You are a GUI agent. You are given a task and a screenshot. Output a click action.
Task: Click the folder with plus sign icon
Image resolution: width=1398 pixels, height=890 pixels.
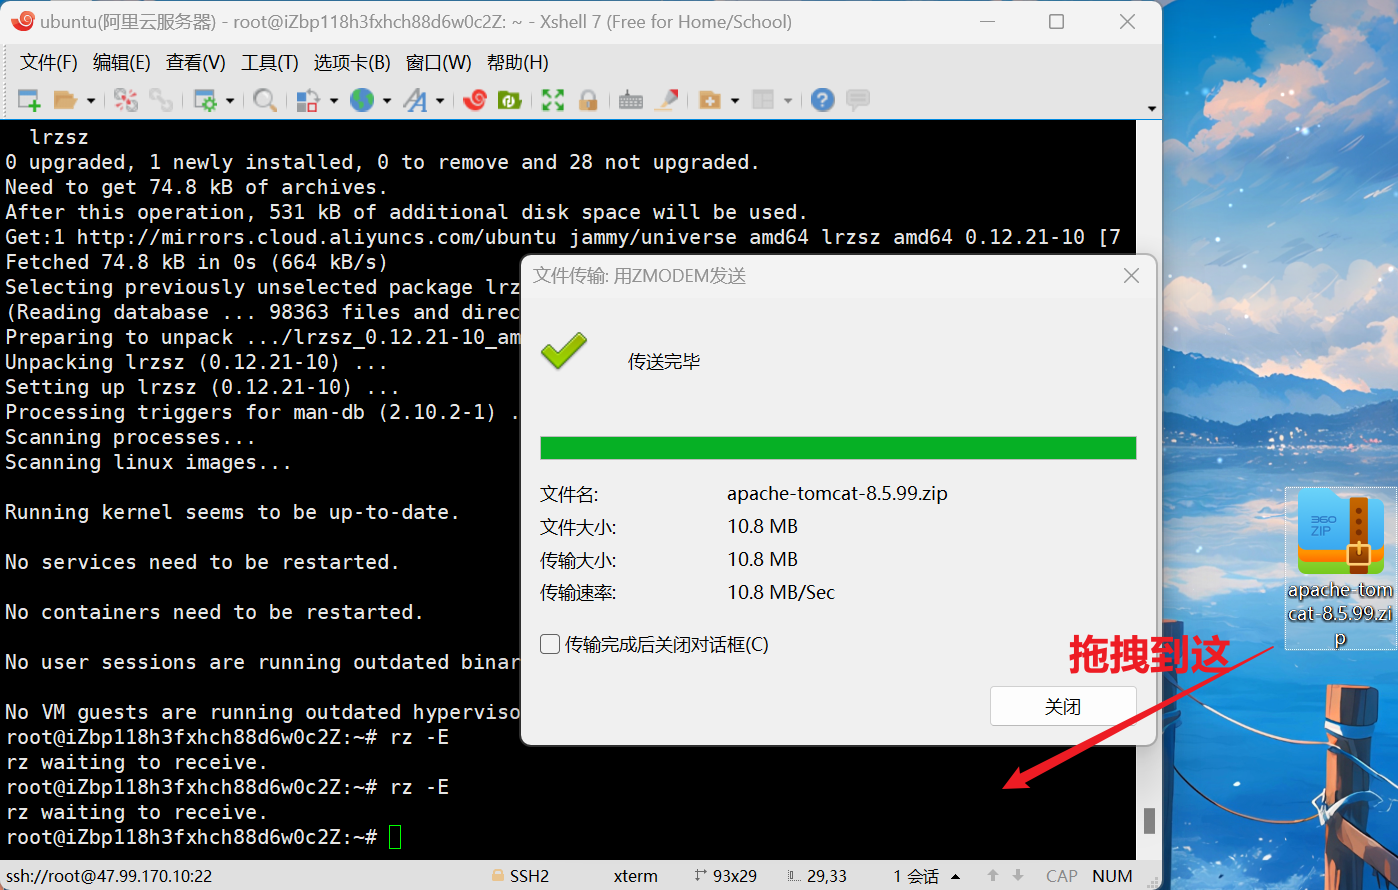(710, 99)
